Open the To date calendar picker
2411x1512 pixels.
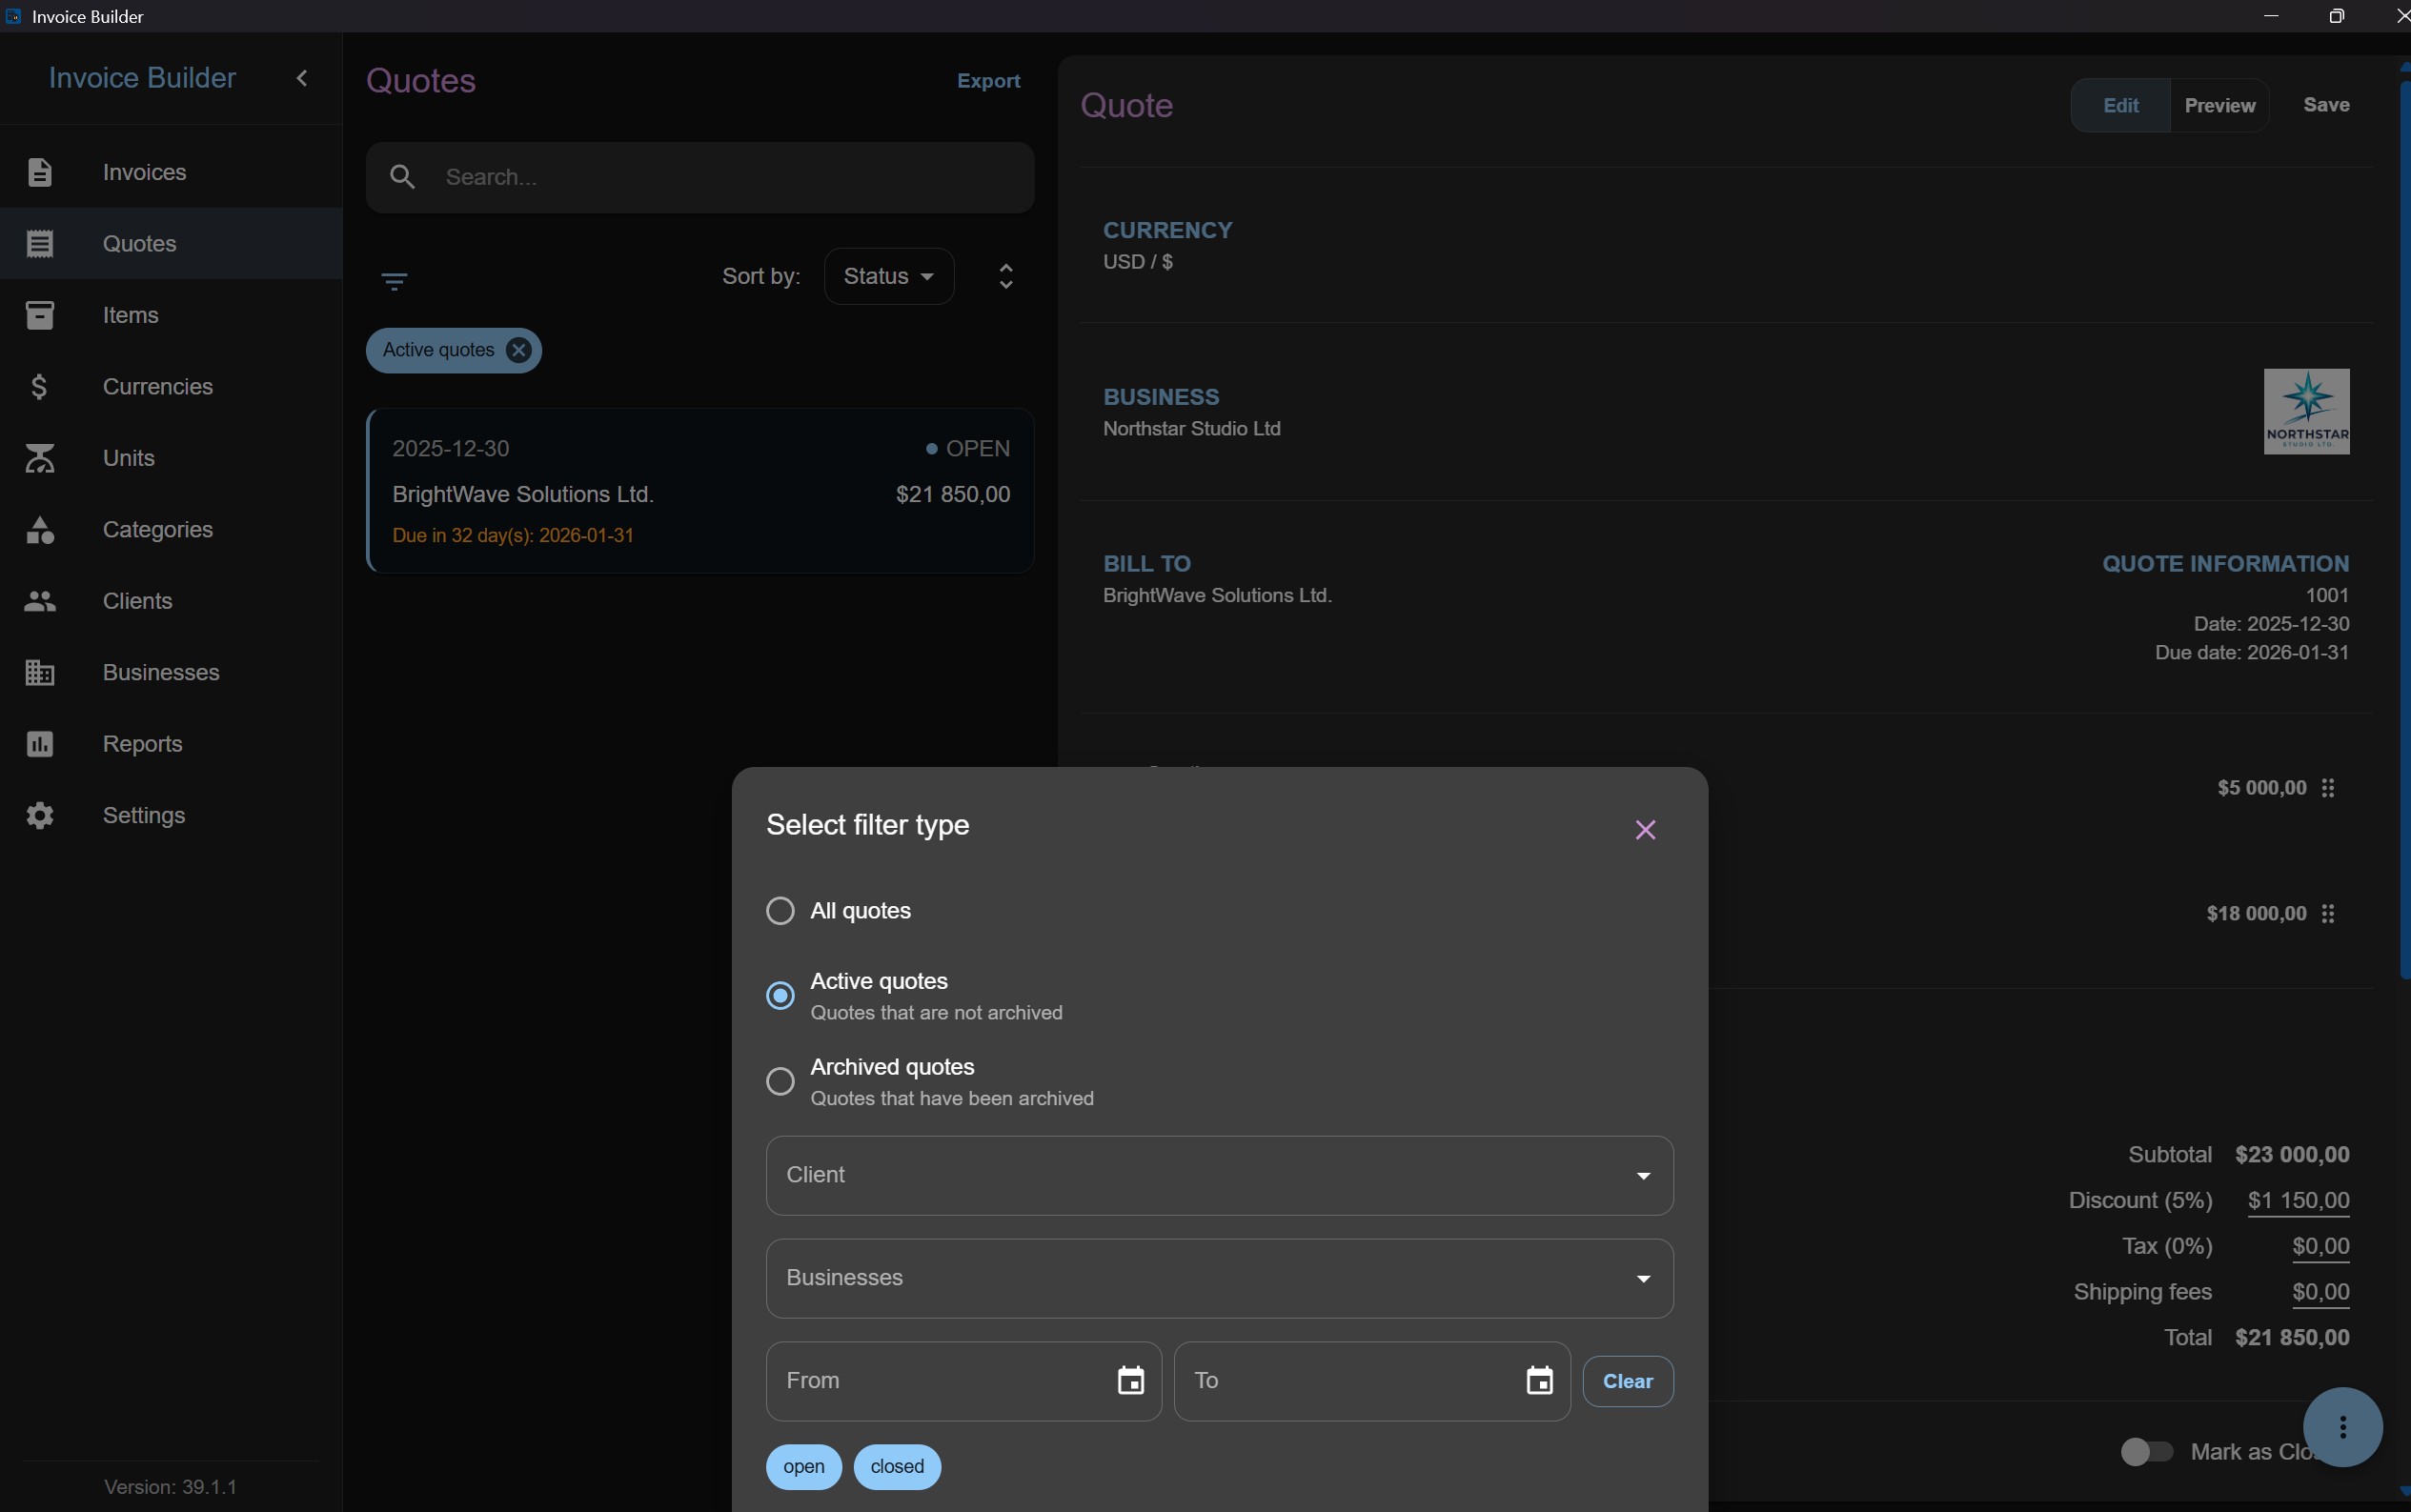click(x=1539, y=1381)
